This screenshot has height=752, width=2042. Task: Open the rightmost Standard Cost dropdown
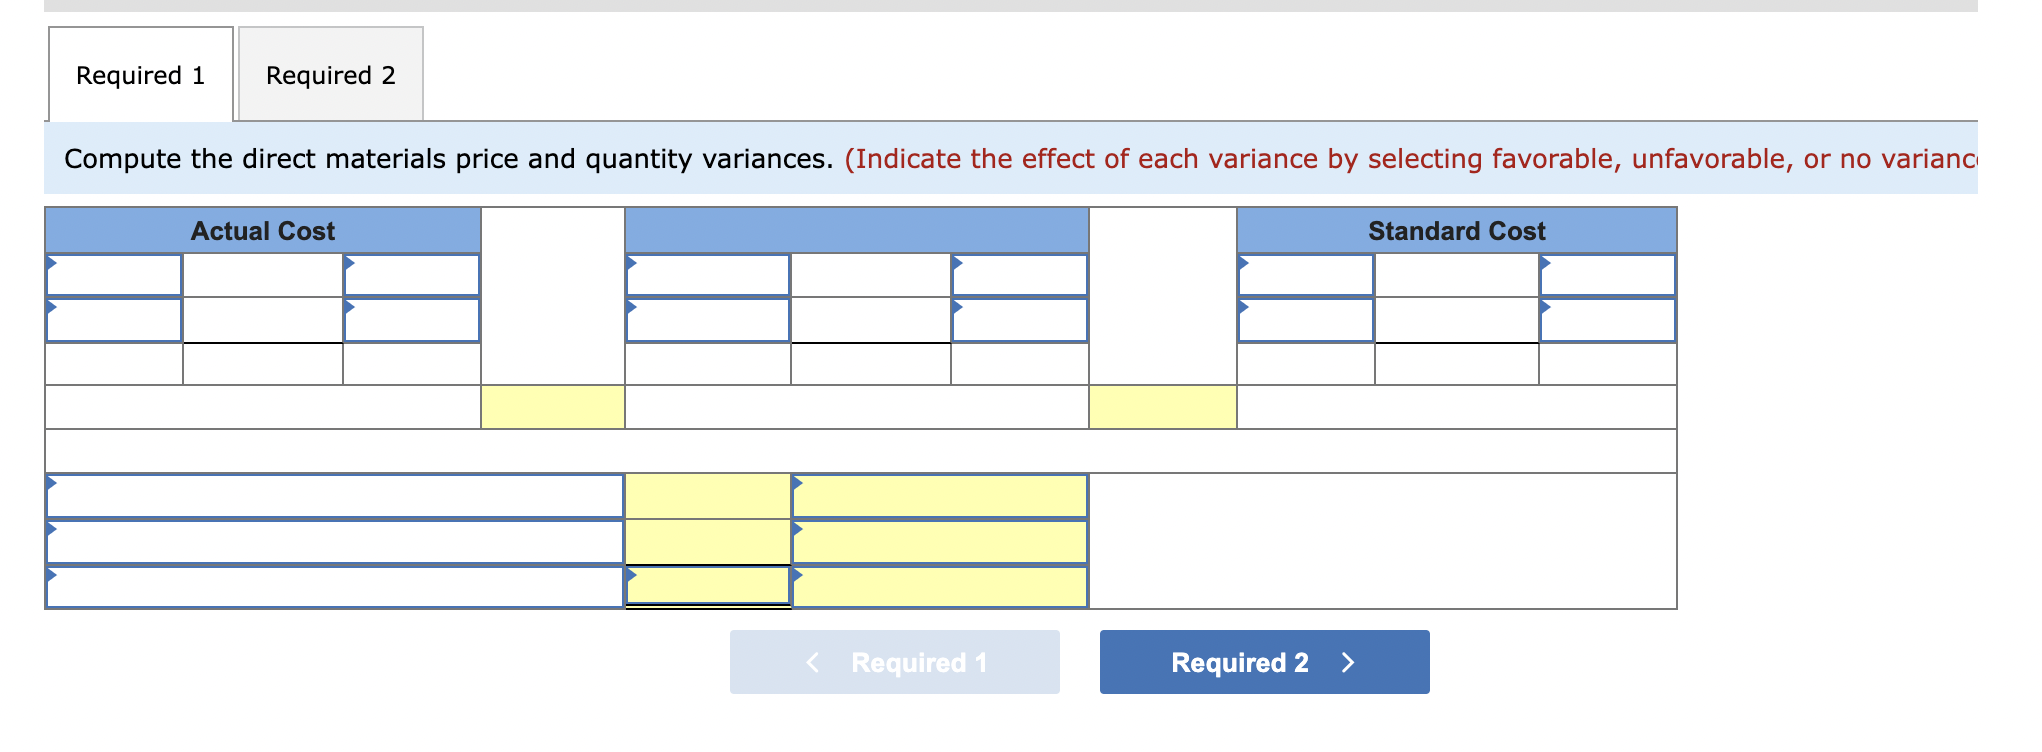pyautogui.click(x=1607, y=271)
